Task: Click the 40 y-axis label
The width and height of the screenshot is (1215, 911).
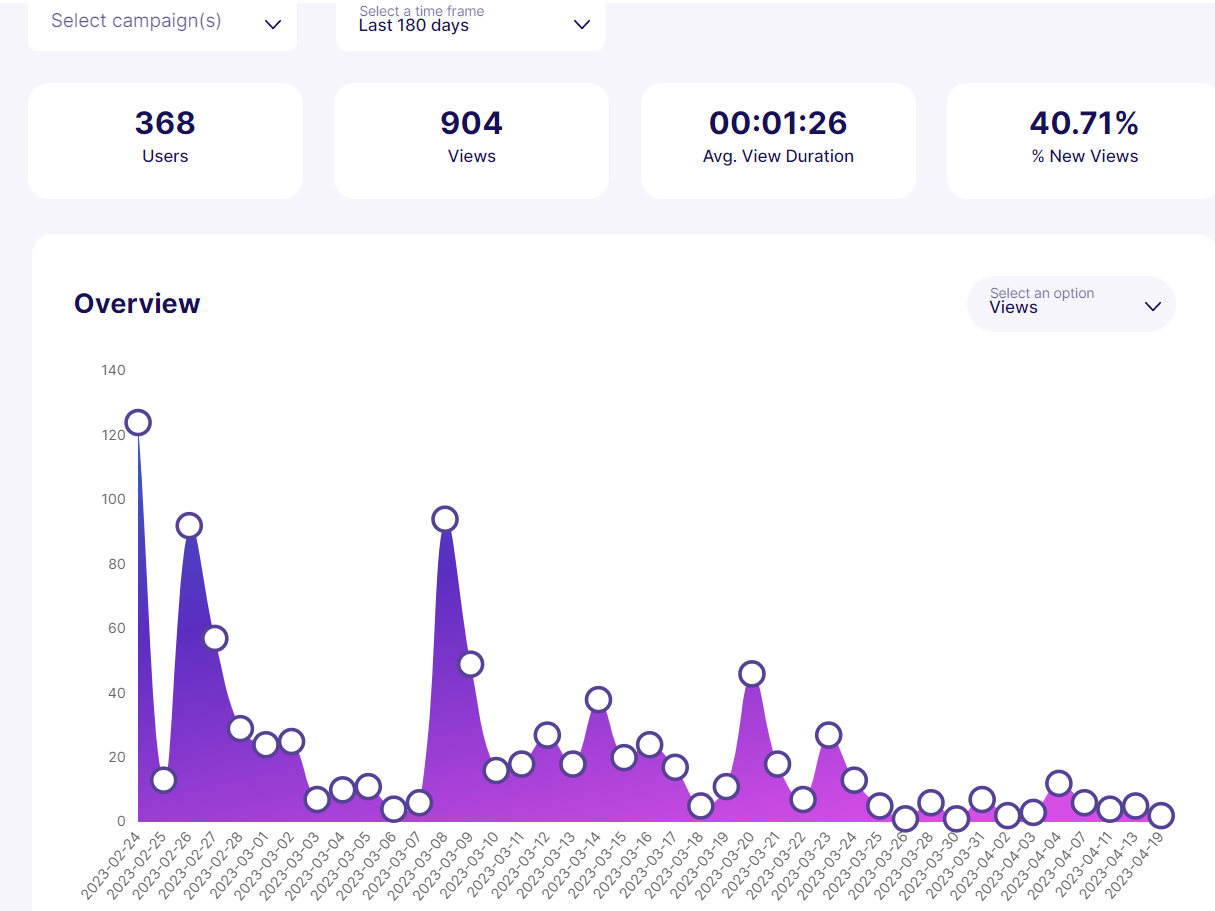Action: click(x=118, y=693)
